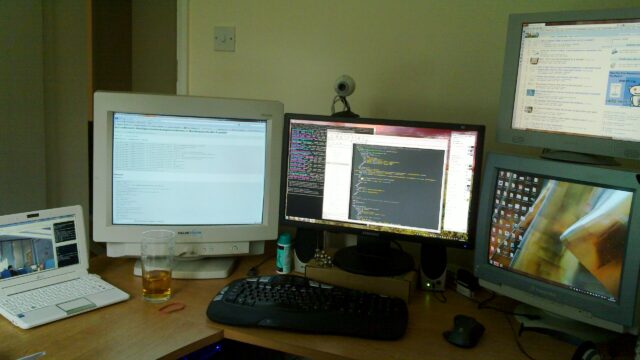Click the Reddit alien mascot in the sidebar
The height and width of the screenshot is (360, 640).
coord(635,94)
